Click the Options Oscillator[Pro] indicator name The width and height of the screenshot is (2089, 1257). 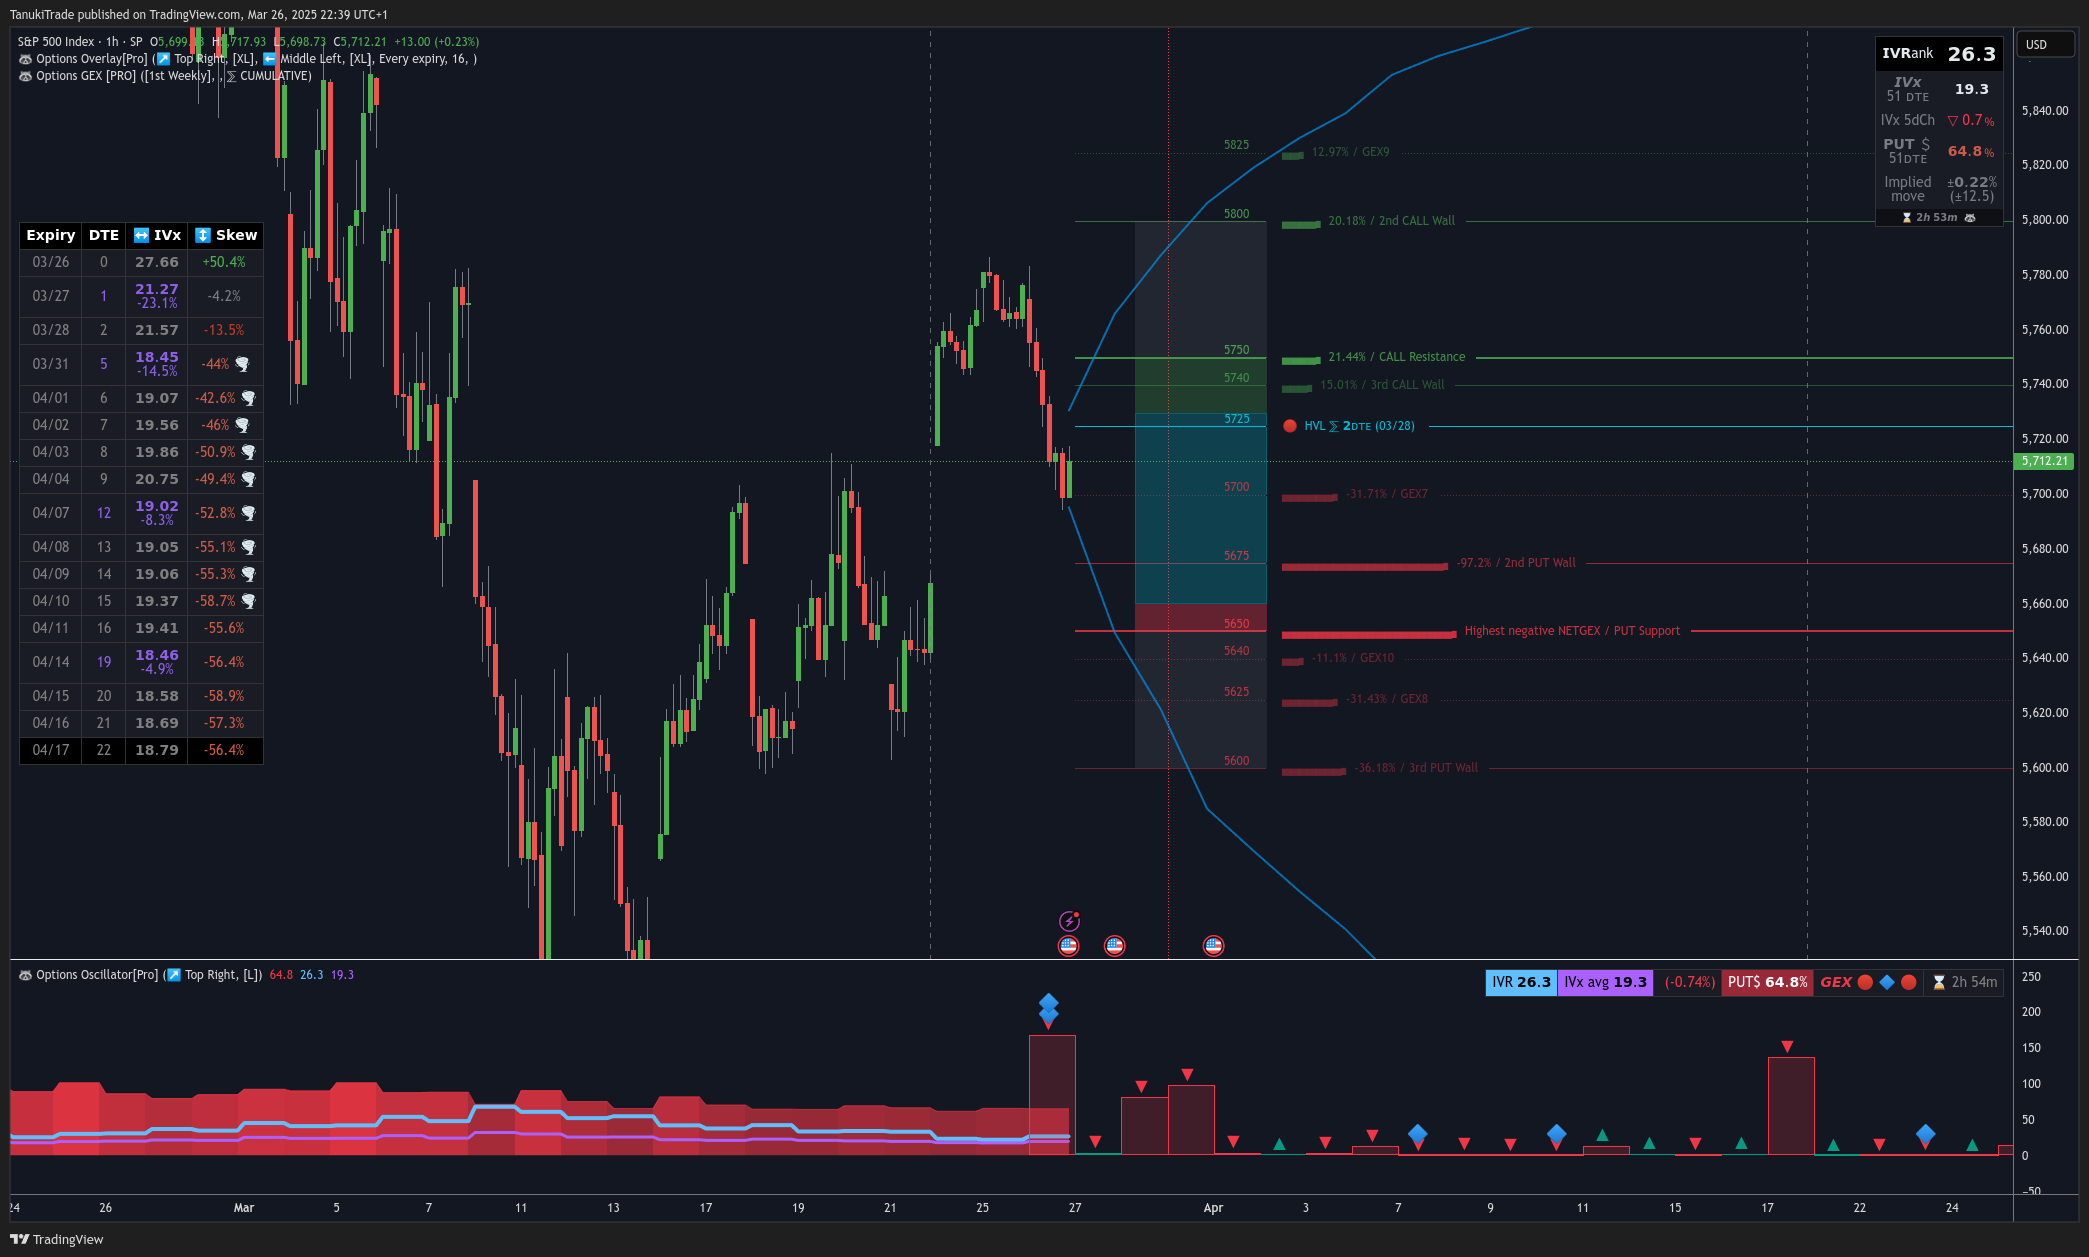(97, 975)
